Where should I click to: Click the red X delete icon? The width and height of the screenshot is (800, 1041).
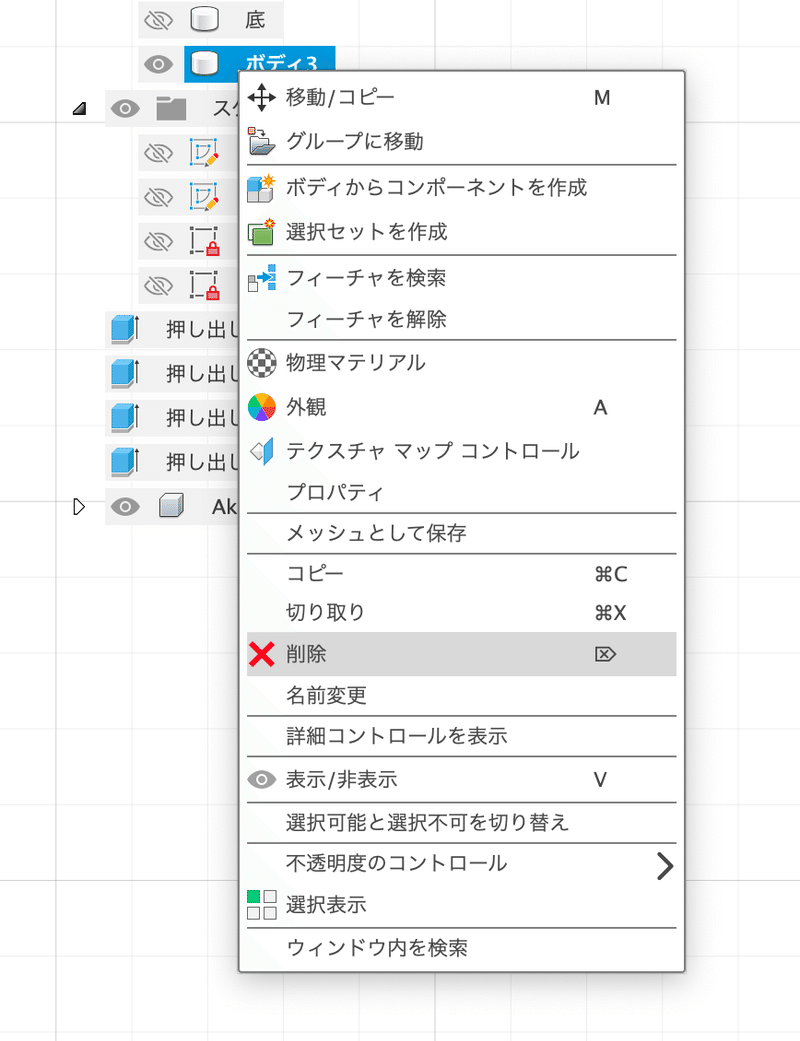(x=261, y=655)
